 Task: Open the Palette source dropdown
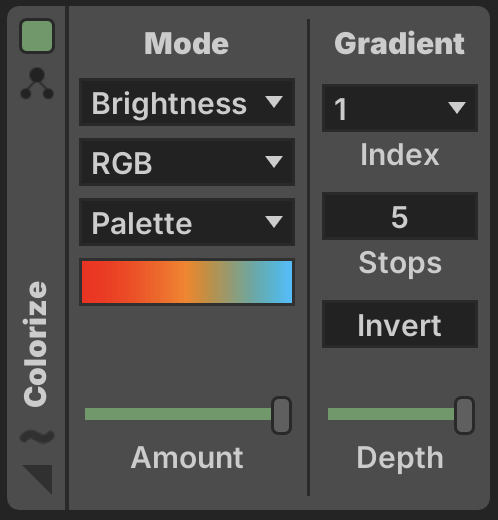[x=187, y=222]
